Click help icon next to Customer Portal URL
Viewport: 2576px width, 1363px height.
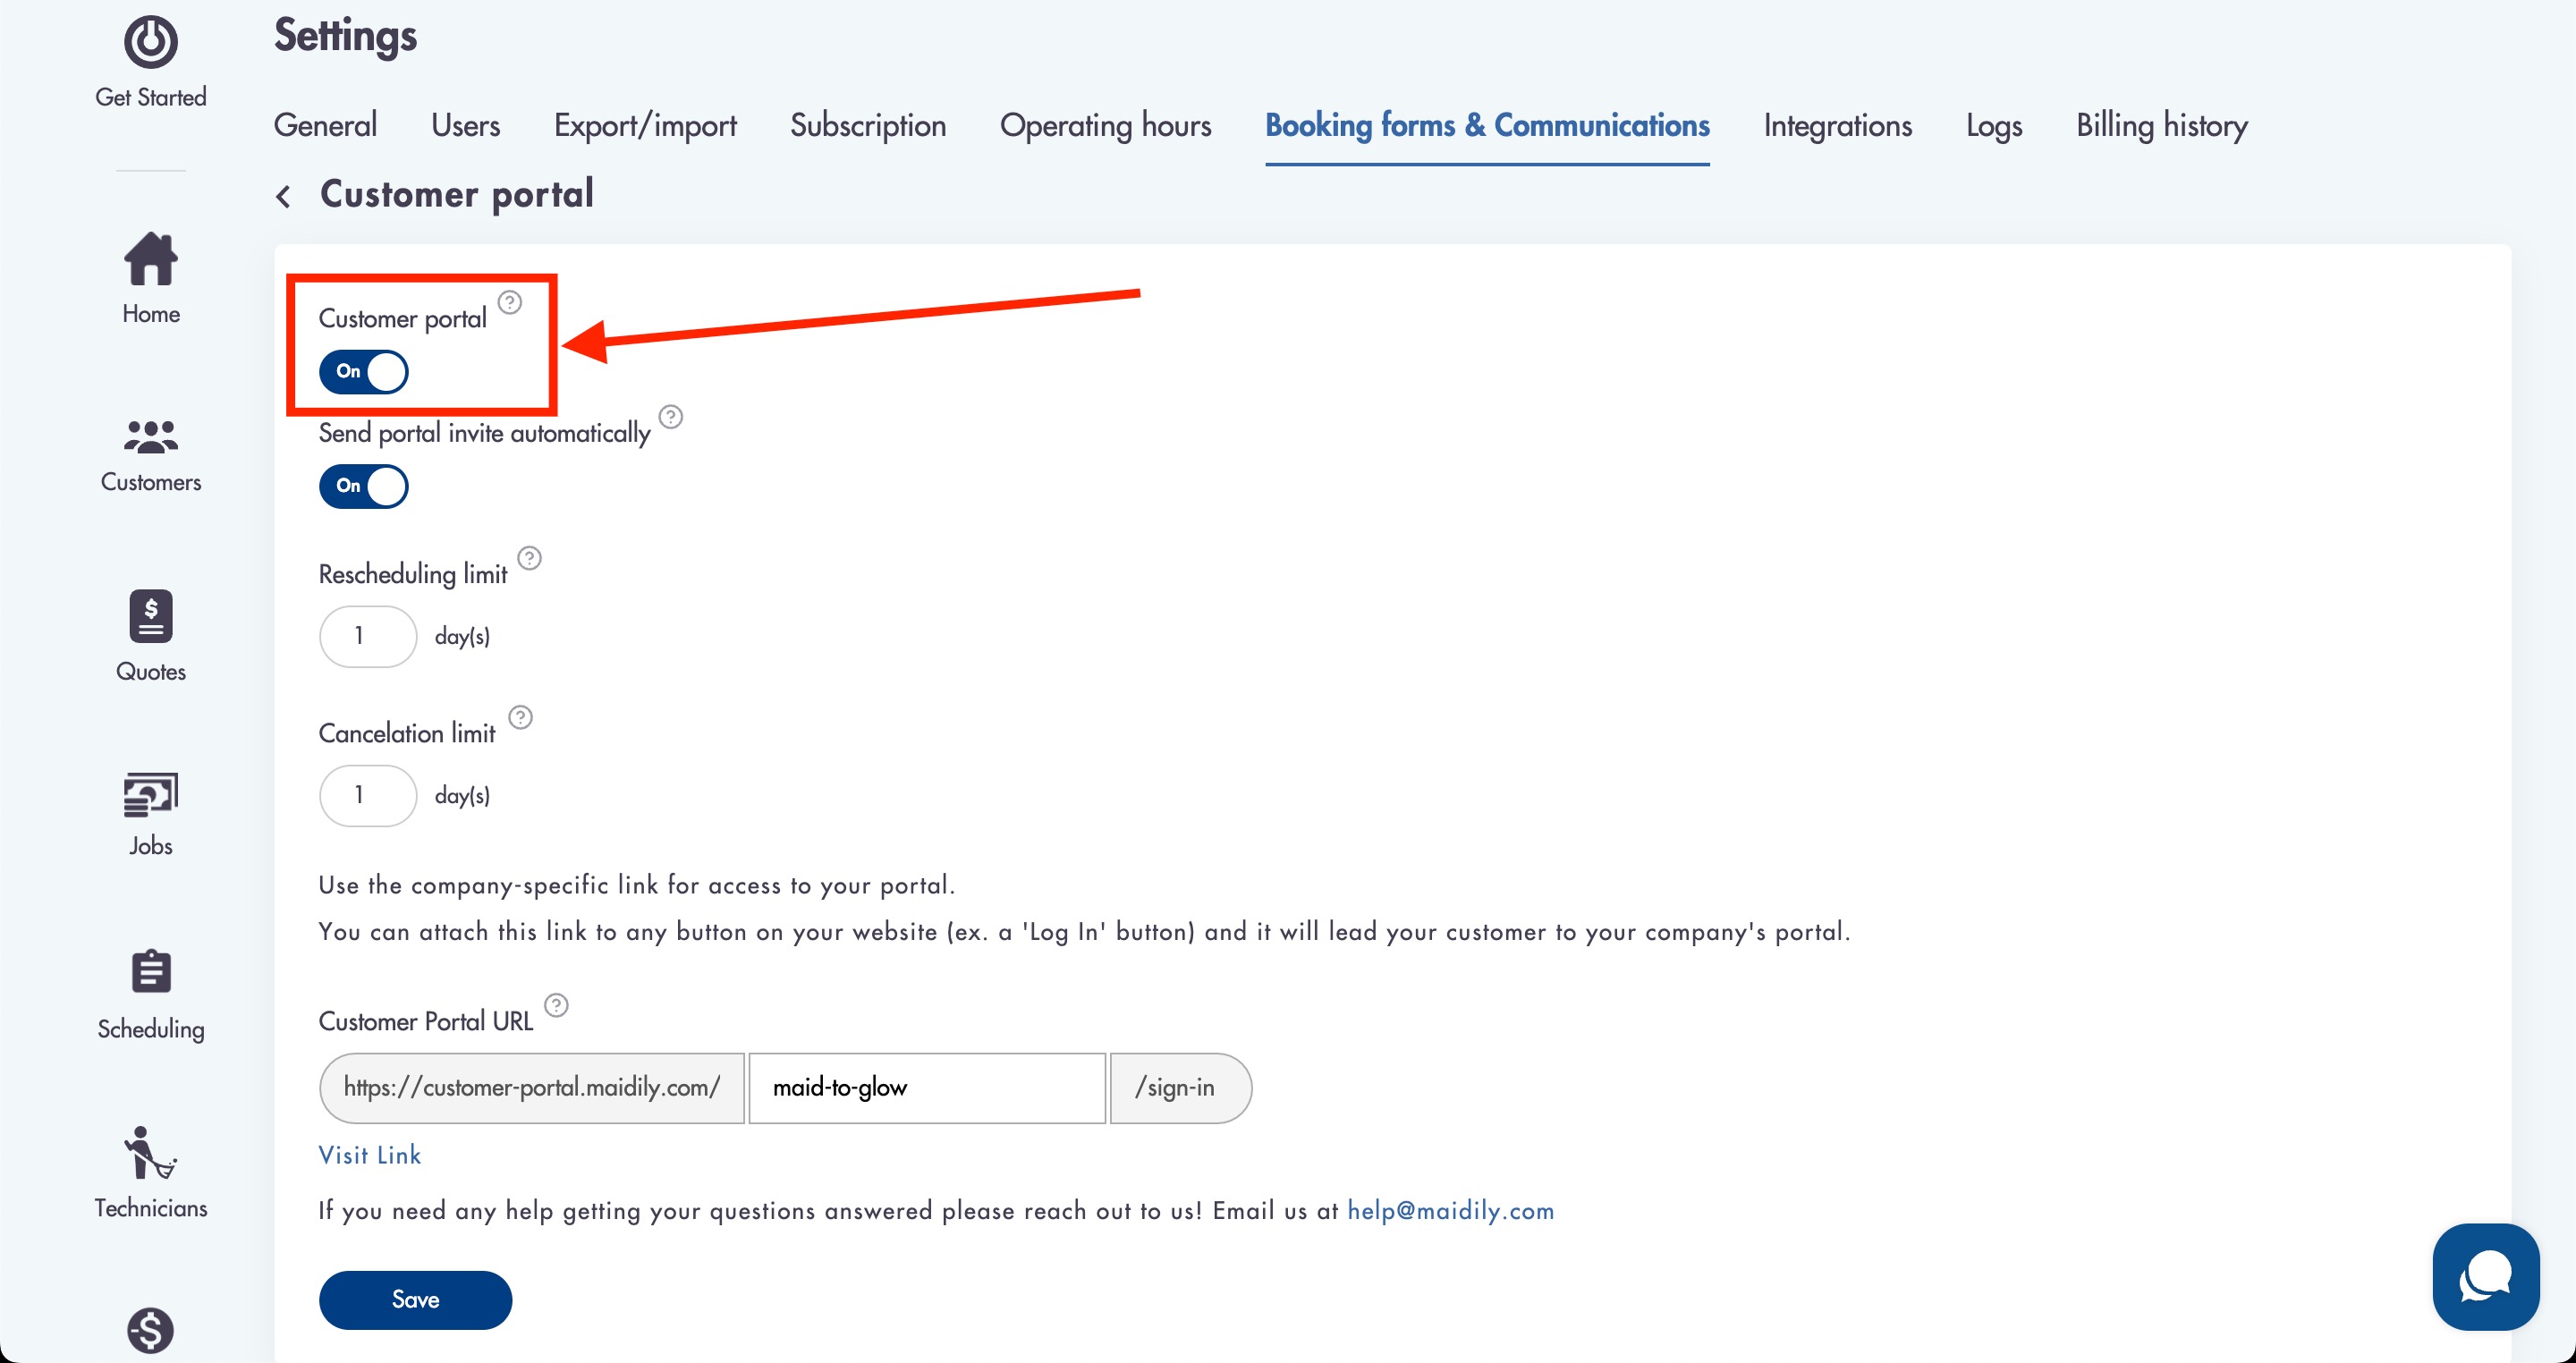tap(557, 1005)
